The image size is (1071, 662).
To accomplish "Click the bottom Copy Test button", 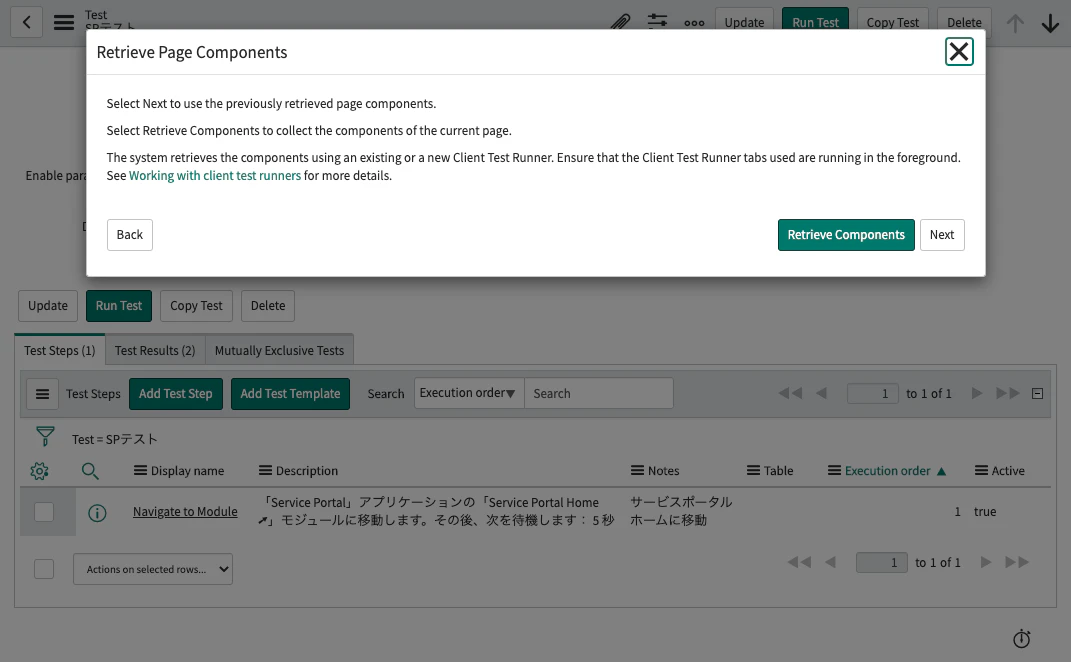I will click(x=196, y=305).
